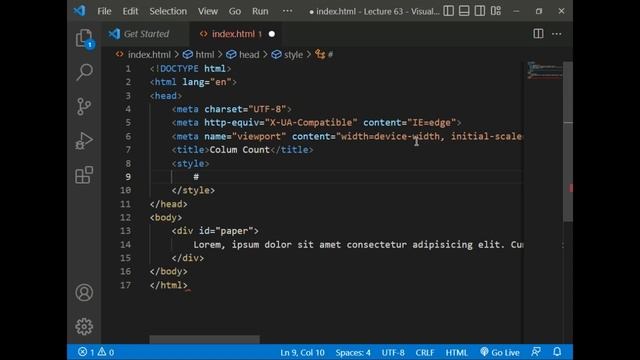The image size is (640, 360).
Task: Click the vertical scrollbar thumb in editor
Action: tap(568, 142)
